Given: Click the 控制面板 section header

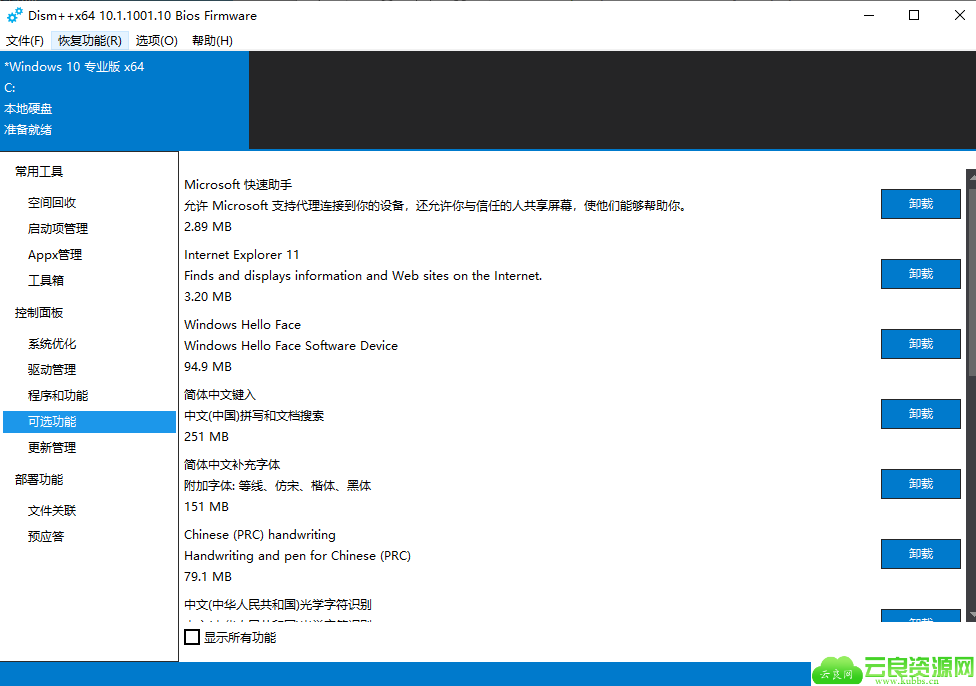Looking at the screenshot, I should pos(39,312).
